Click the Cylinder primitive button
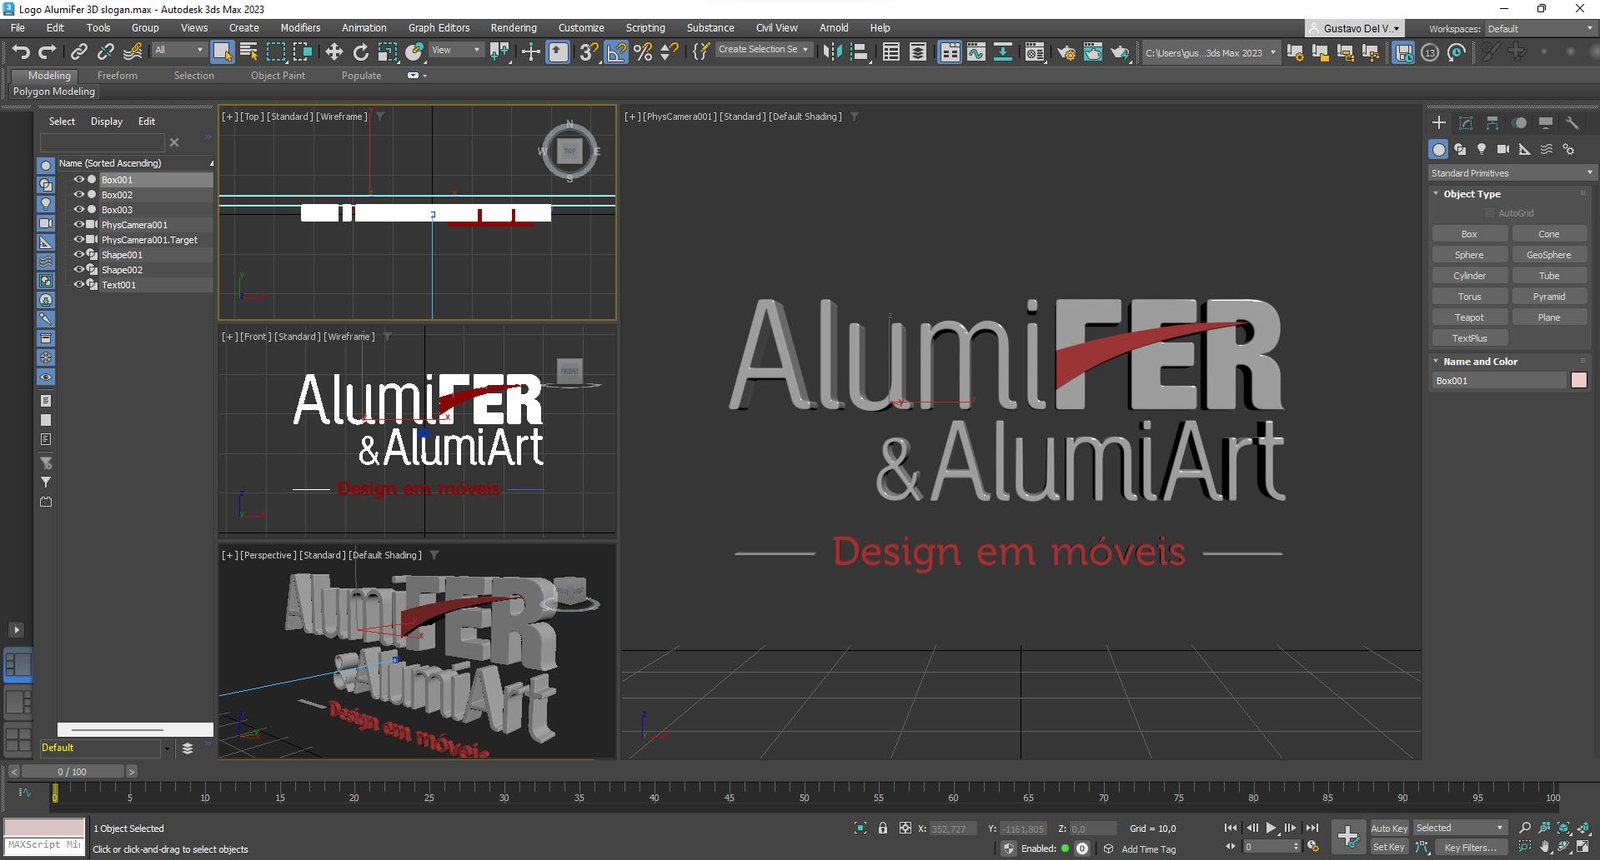Viewport: 1600px width, 860px height. [1469, 276]
